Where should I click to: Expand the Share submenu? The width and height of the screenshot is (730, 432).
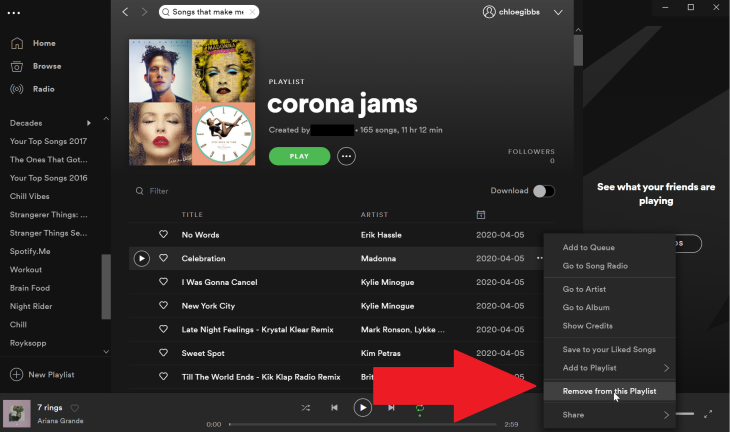pos(609,415)
